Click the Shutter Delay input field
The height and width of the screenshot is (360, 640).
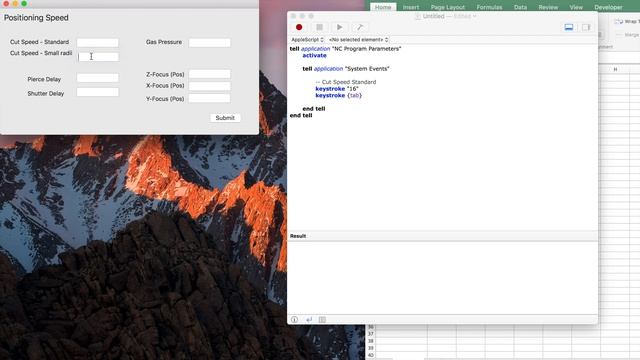98,92
